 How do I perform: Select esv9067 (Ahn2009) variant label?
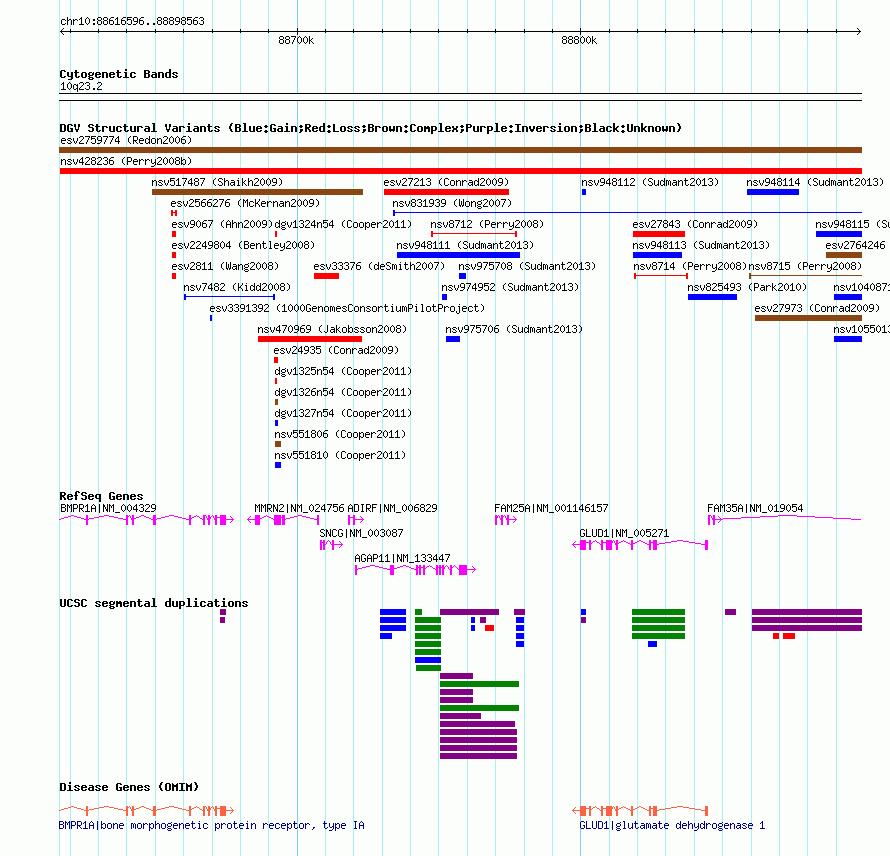click(222, 224)
